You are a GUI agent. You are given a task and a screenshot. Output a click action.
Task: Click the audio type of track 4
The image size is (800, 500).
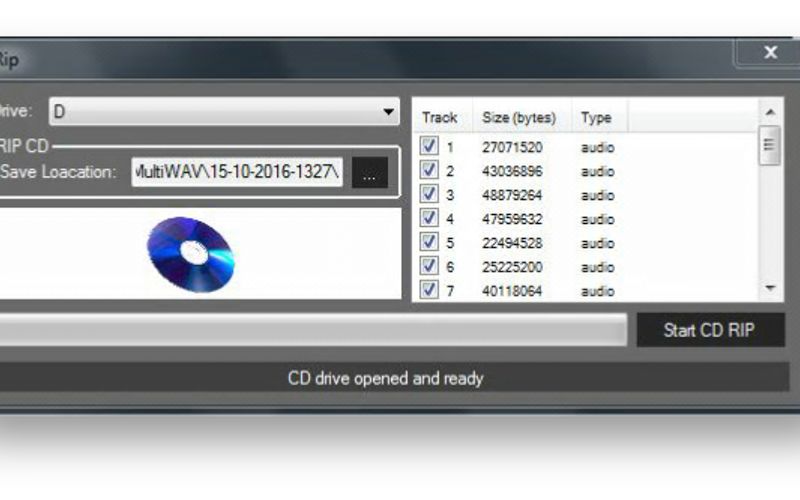597,220
